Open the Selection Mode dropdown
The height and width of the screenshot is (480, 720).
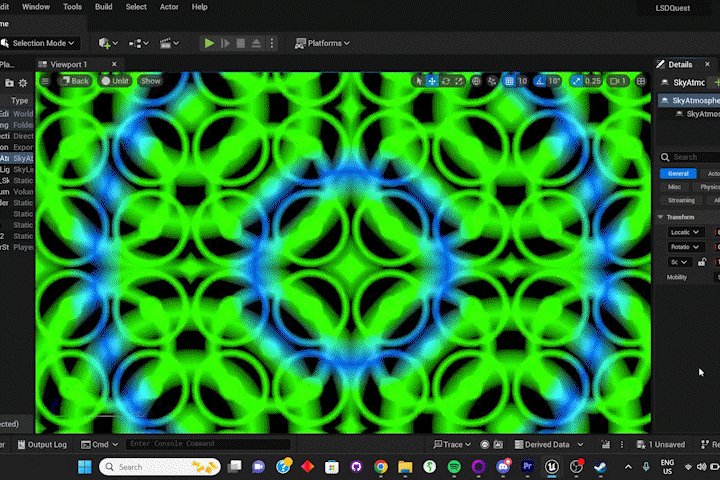(39, 43)
